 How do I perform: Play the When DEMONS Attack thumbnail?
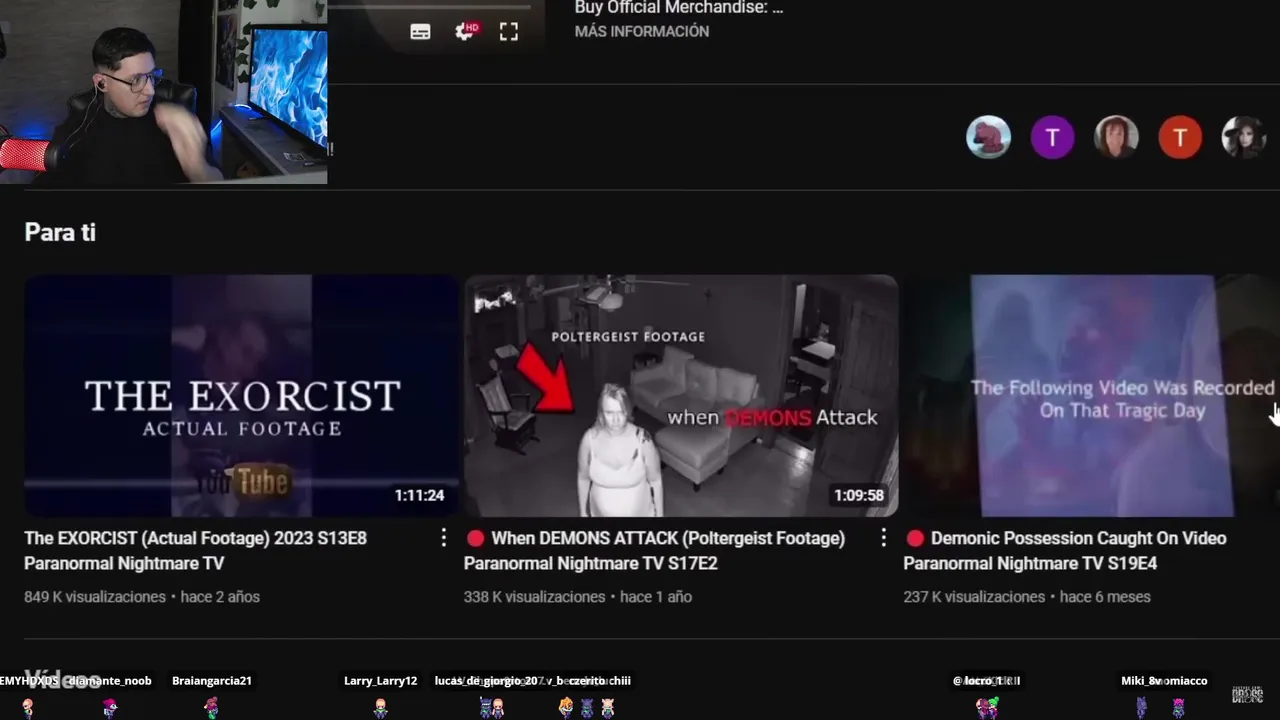click(681, 396)
